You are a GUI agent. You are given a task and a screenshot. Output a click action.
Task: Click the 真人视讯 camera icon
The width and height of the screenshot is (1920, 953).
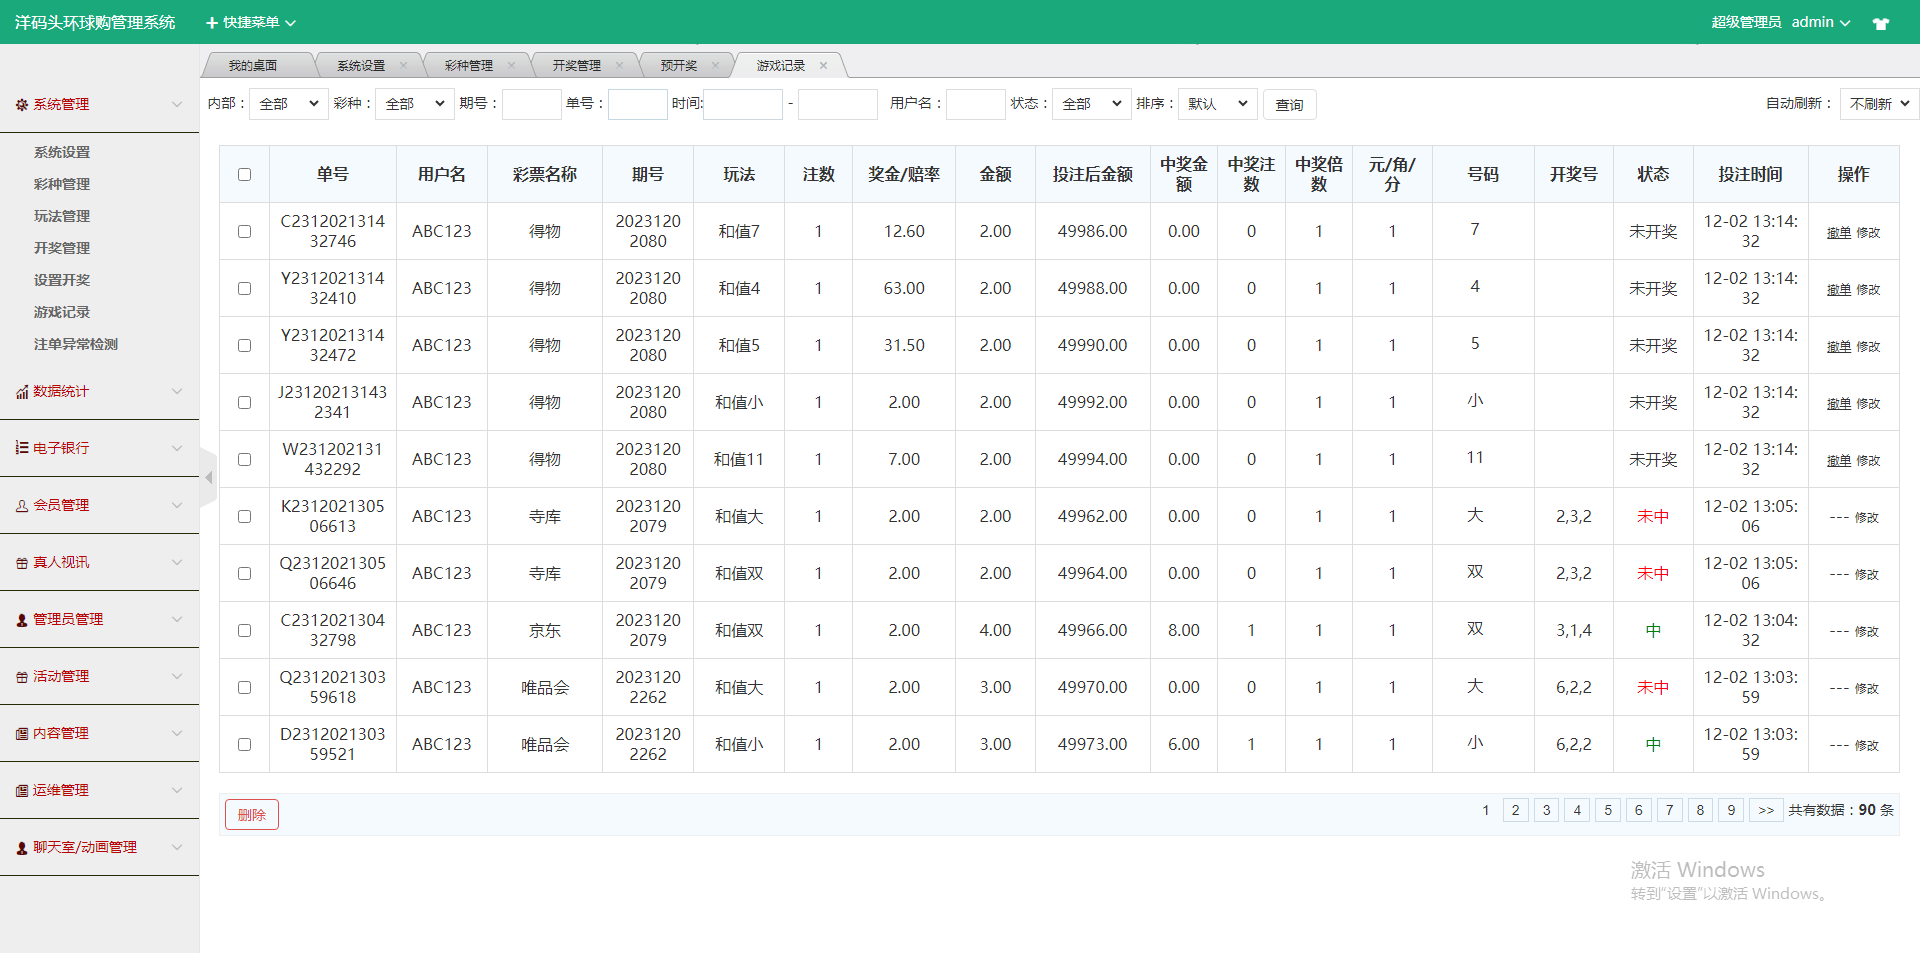click(x=22, y=562)
